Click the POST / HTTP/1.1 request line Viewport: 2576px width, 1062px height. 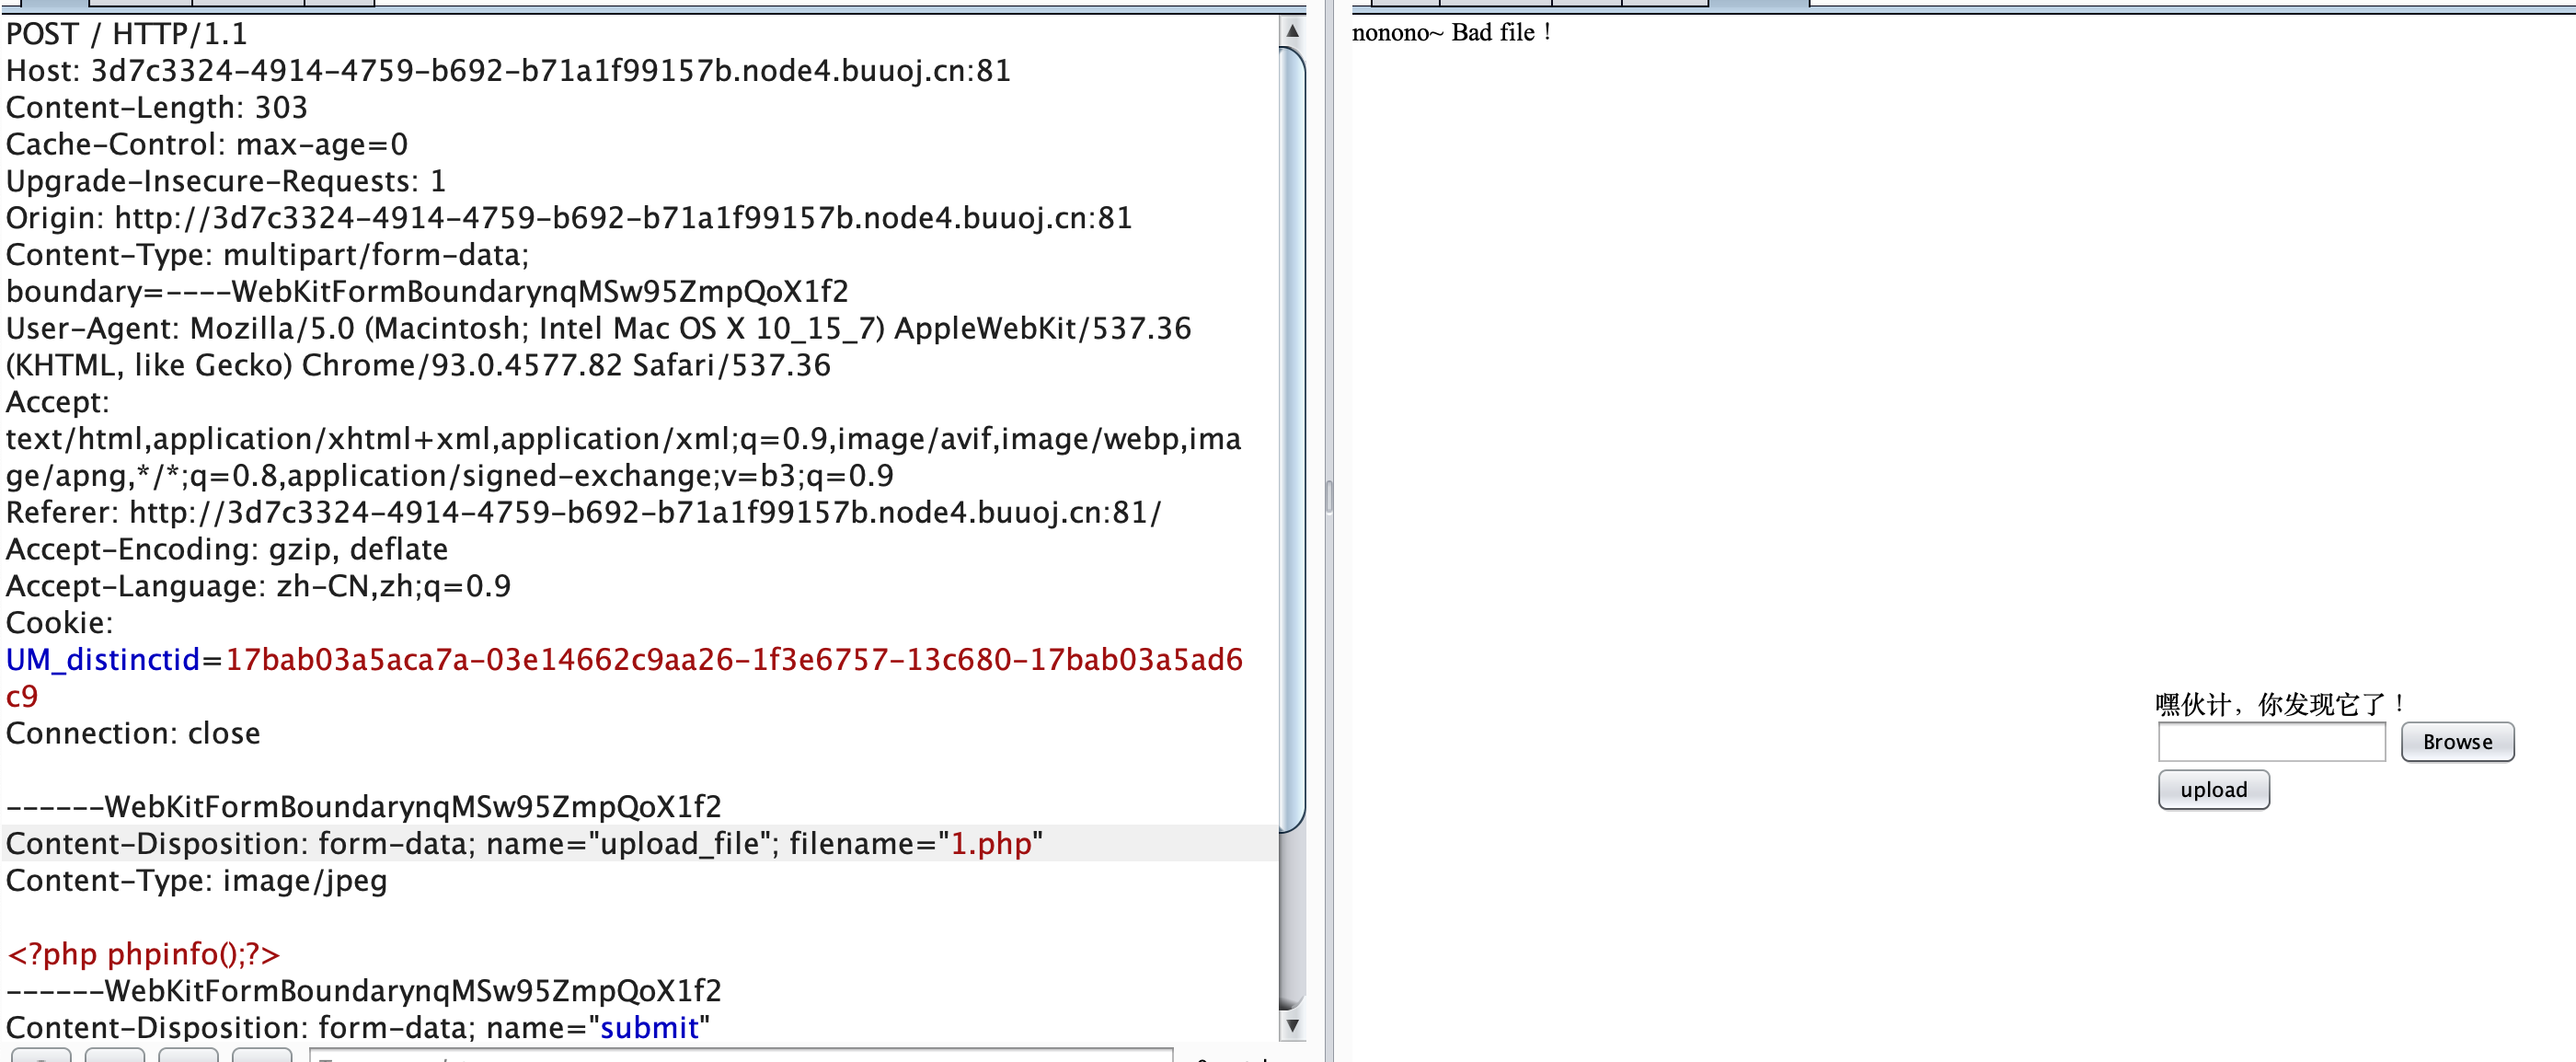coord(126,34)
